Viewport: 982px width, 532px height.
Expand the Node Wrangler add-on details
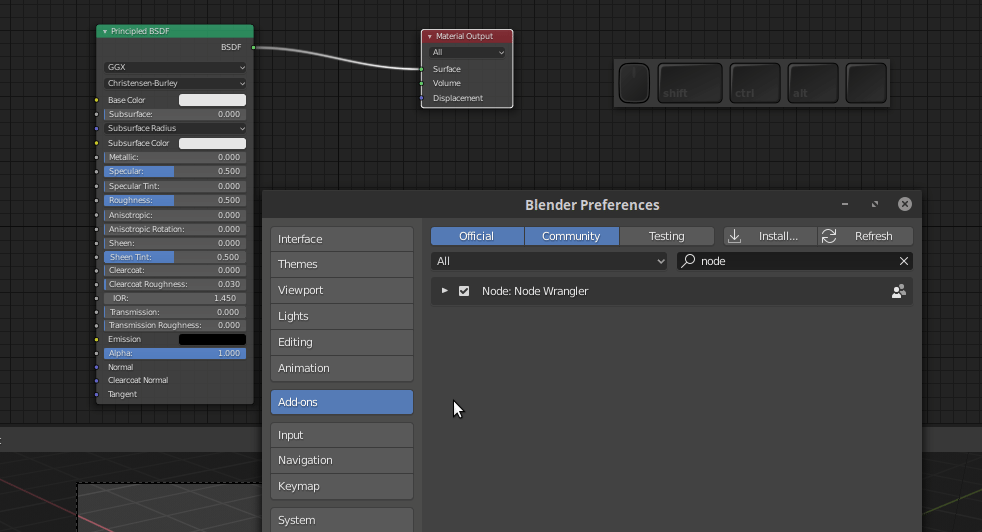click(445, 291)
